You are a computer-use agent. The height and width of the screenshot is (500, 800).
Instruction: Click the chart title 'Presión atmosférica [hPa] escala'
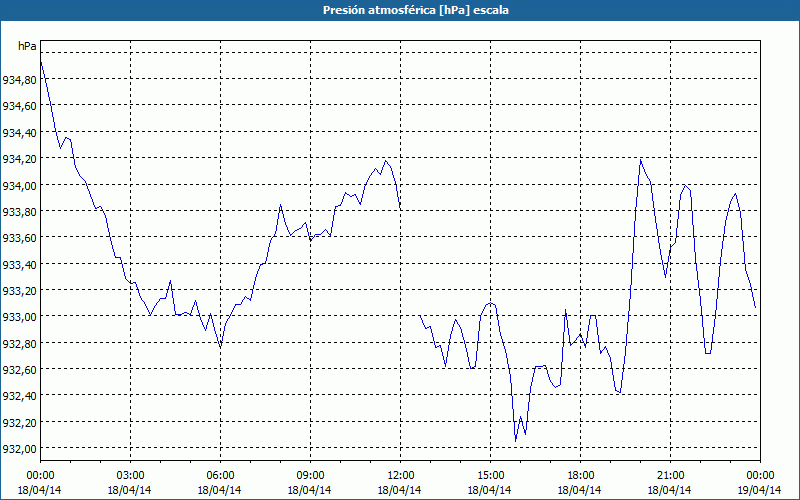pos(416,10)
